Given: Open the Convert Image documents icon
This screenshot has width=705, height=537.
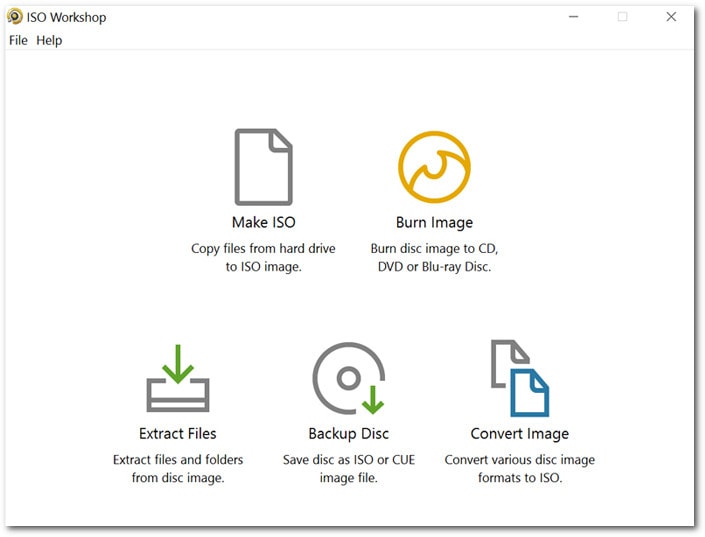Looking at the screenshot, I should pos(520,378).
